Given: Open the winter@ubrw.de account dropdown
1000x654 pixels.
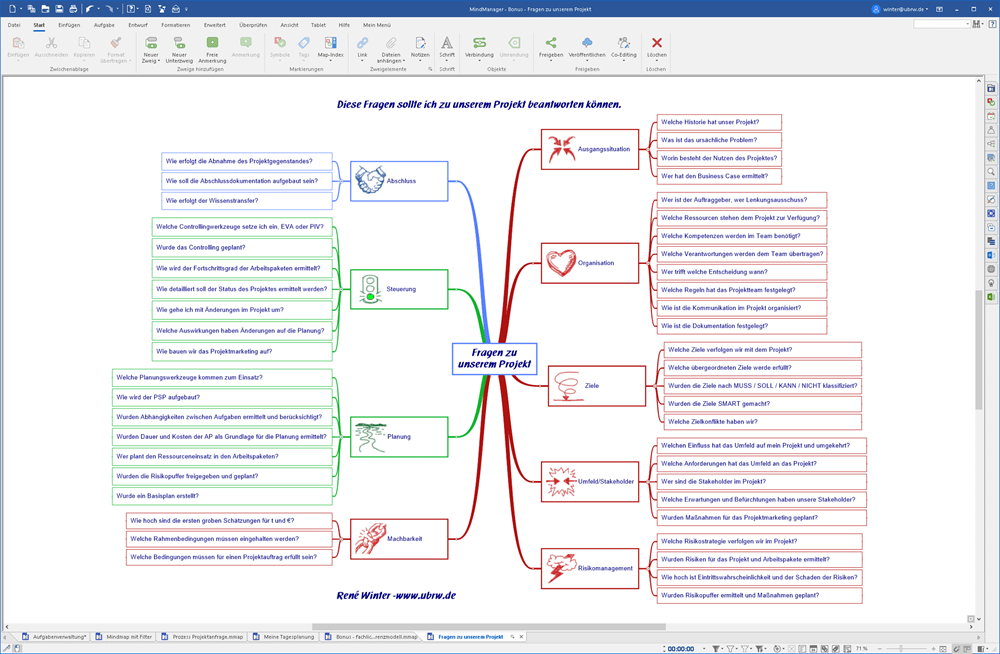Looking at the screenshot, I should coord(902,8).
